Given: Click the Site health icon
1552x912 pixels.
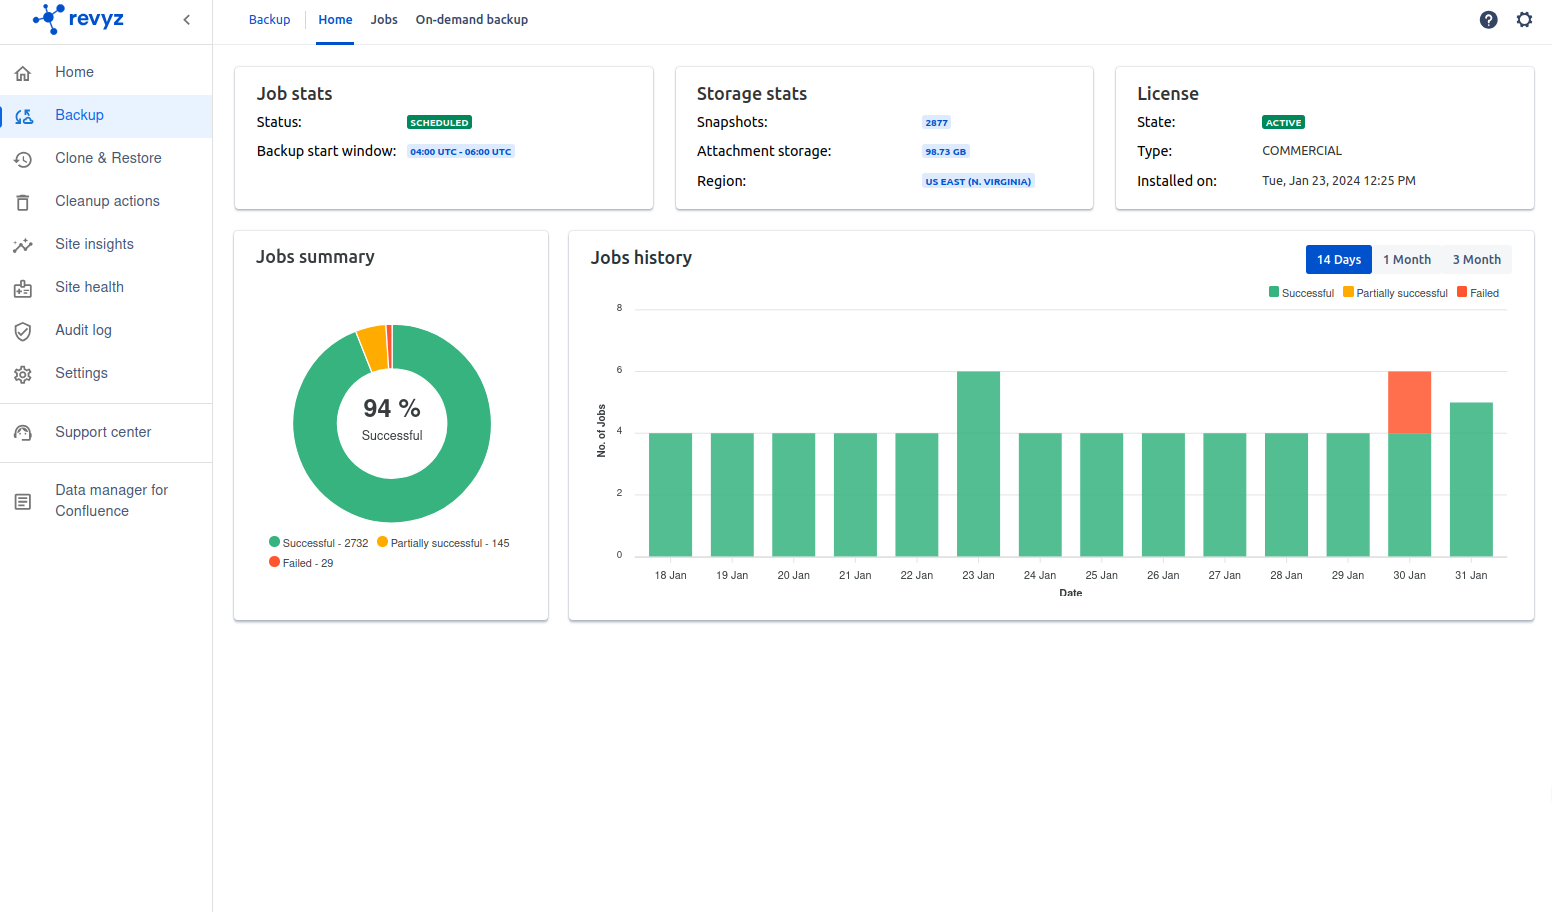Looking at the screenshot, I should coord(23,288).
